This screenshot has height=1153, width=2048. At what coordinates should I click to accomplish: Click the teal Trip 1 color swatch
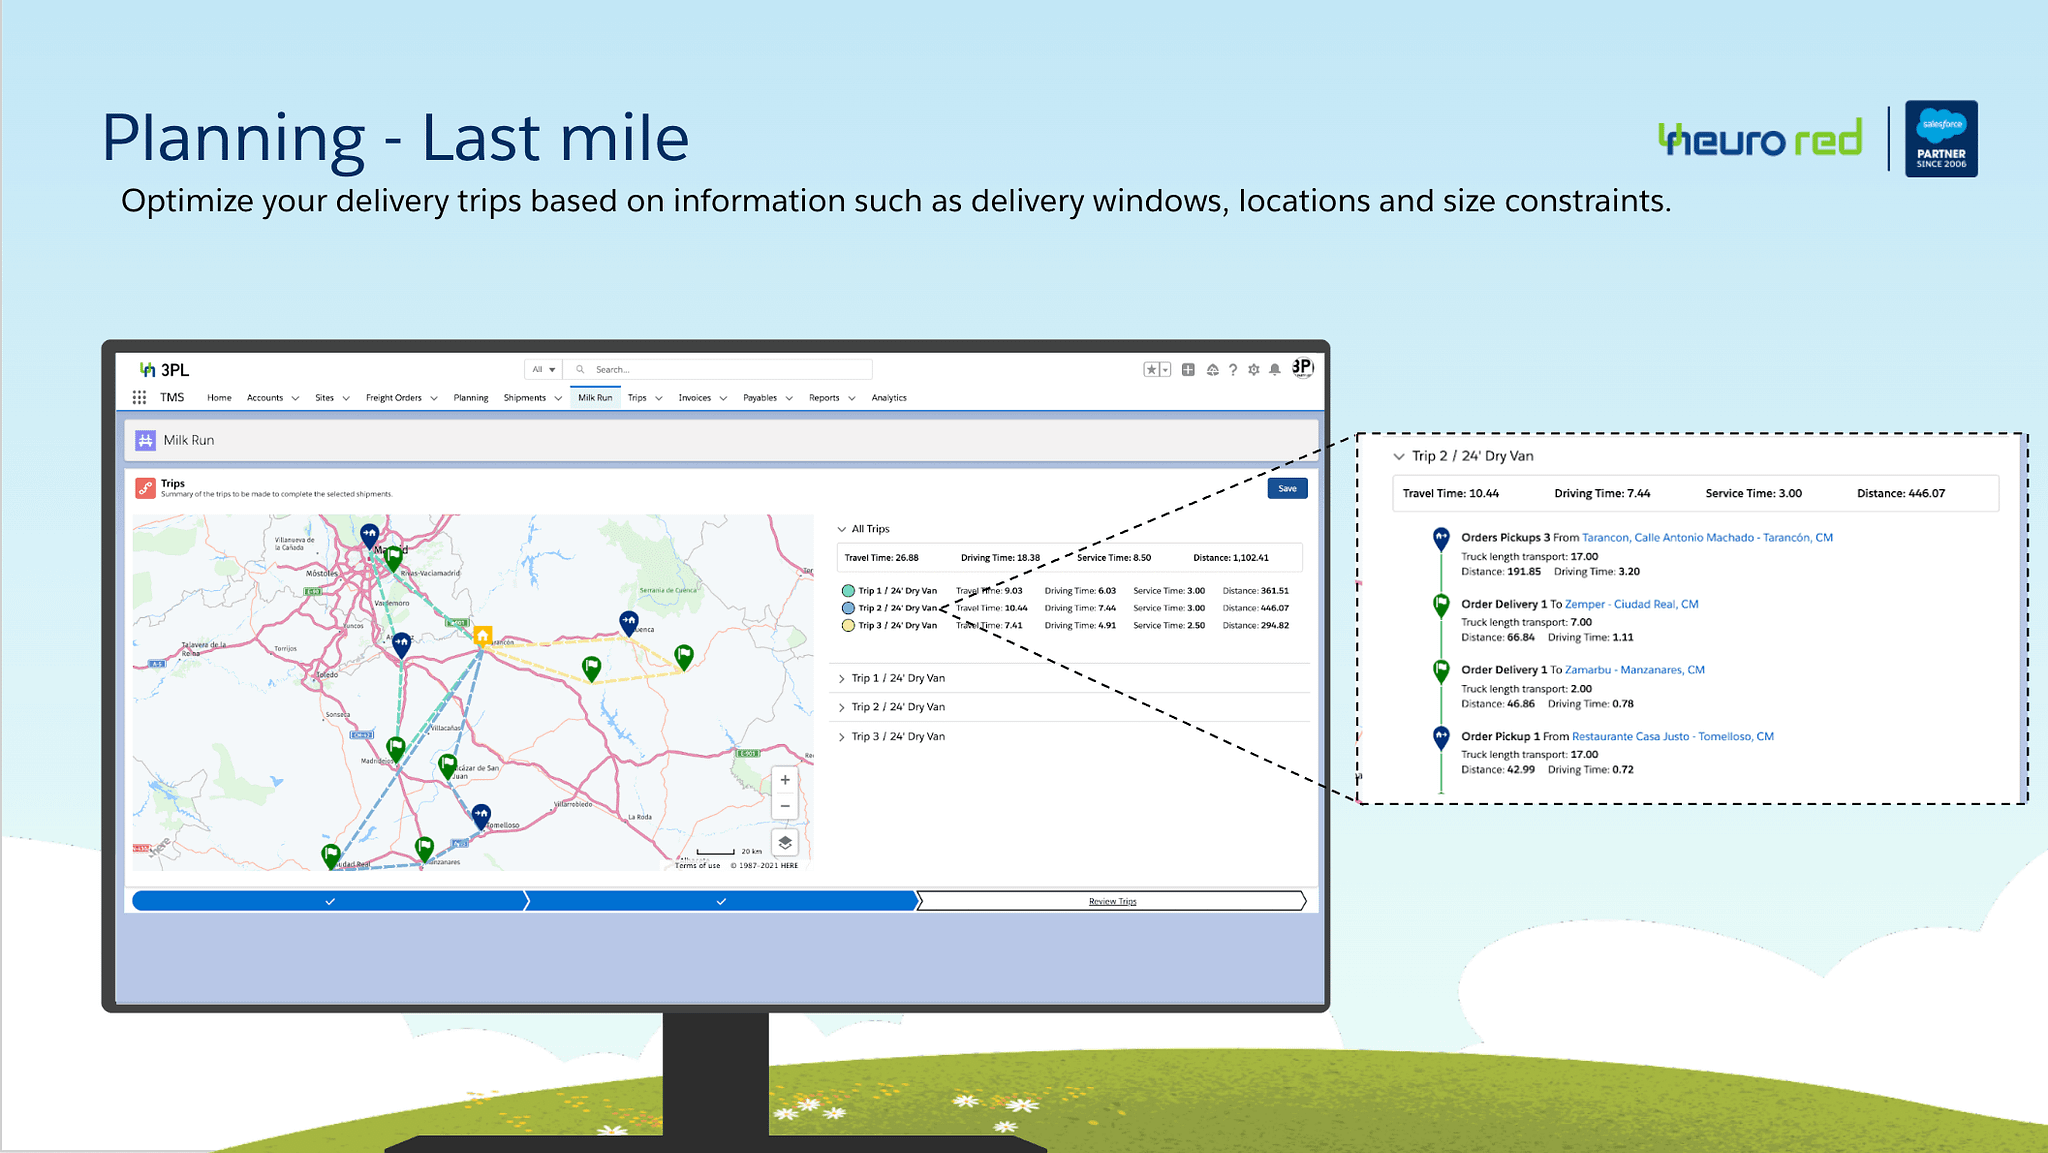(x=848, y=591)
